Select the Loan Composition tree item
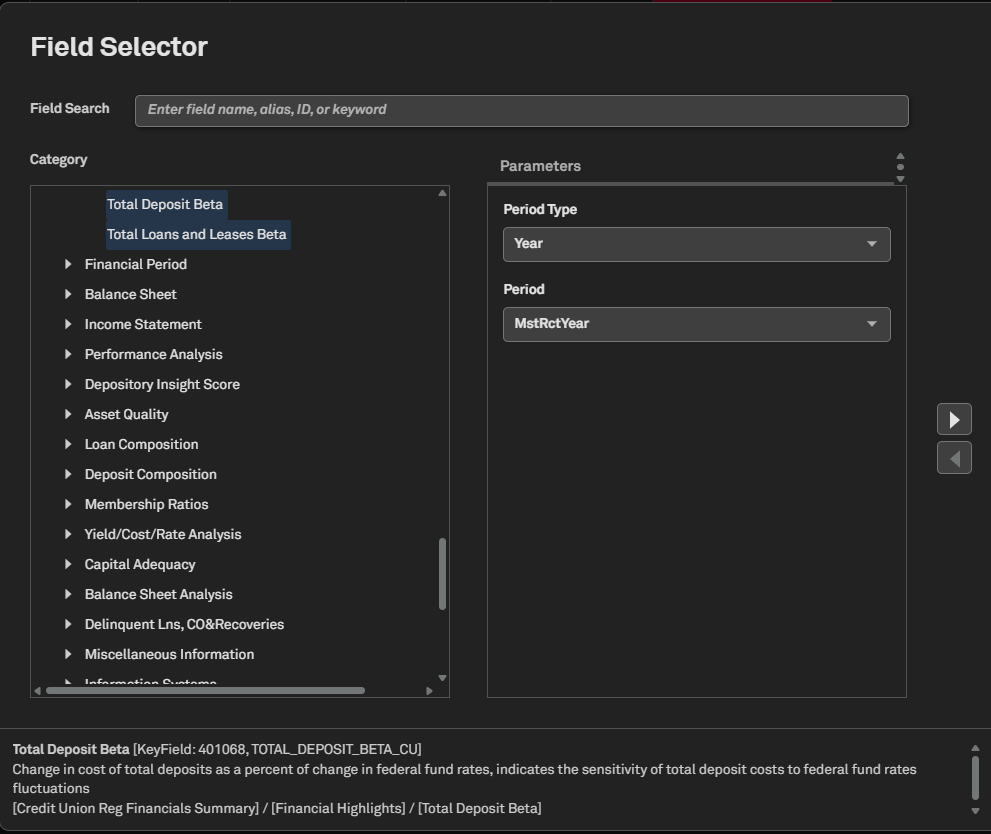The height and width of the screenshot is (834, 991). click(x=141, y=444)
